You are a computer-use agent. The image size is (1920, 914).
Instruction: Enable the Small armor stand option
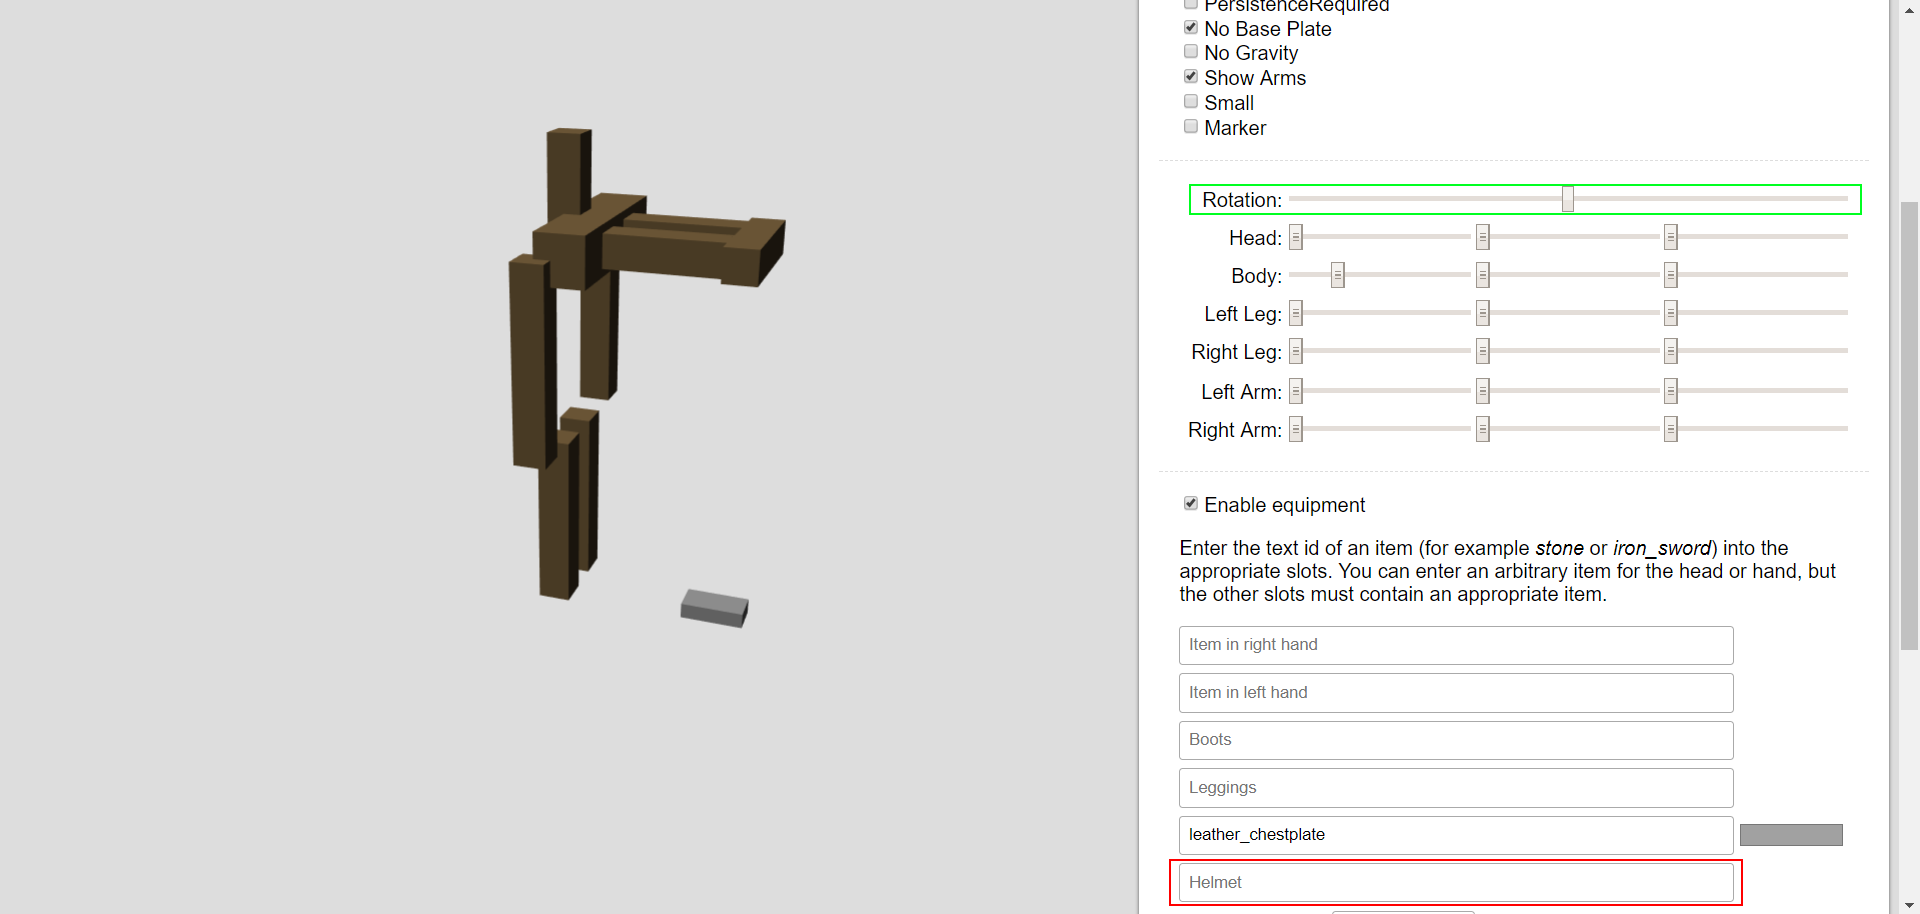[1190, 101]
